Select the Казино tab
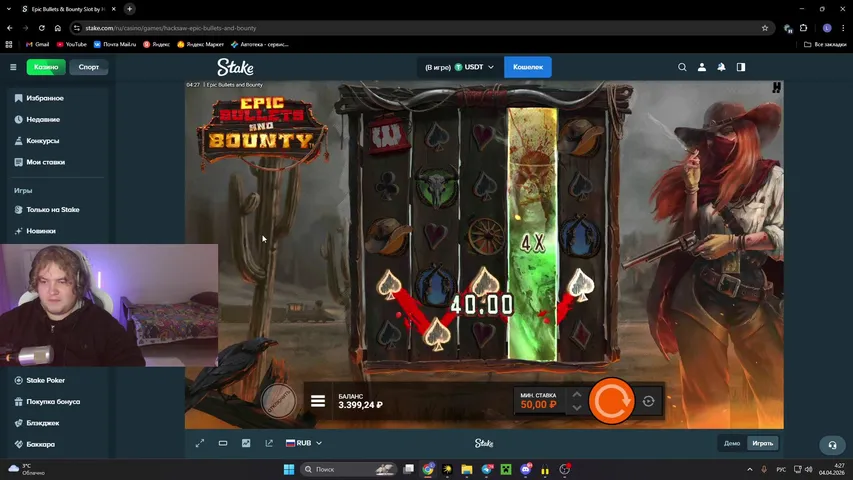Viewport: 853px width, 480px height. (46, 67)
